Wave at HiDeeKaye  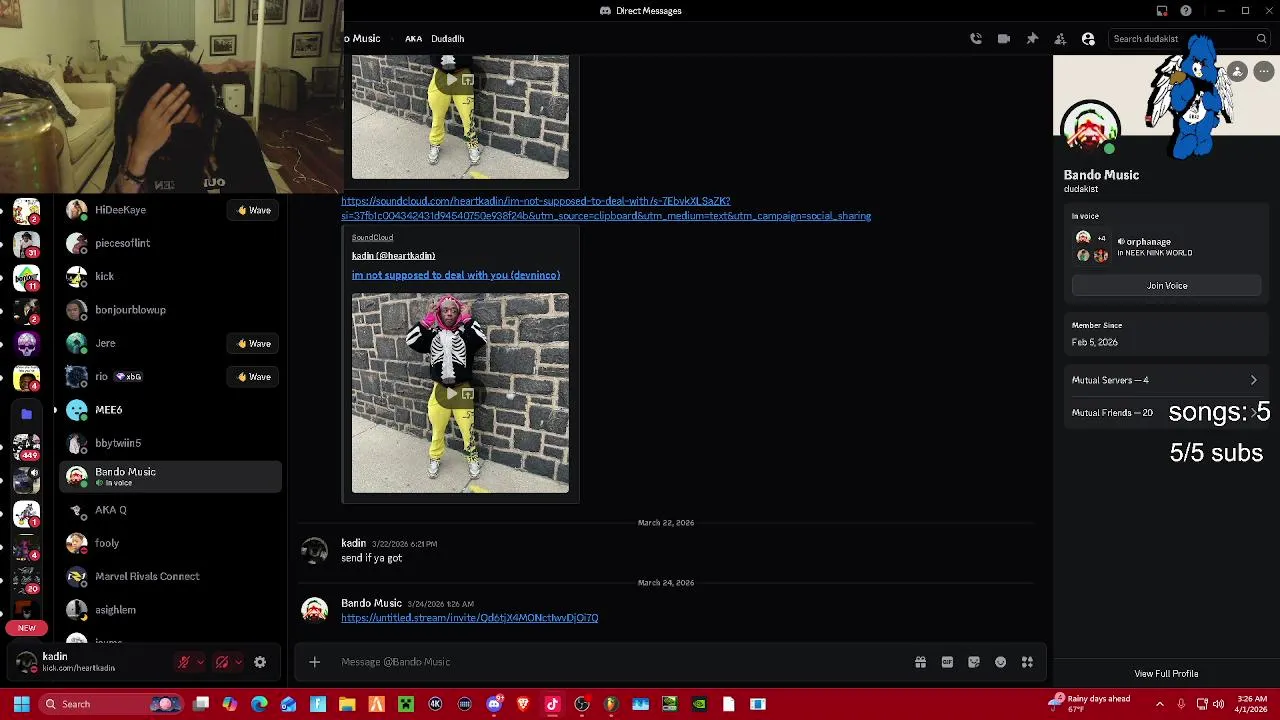click(254, 210)
